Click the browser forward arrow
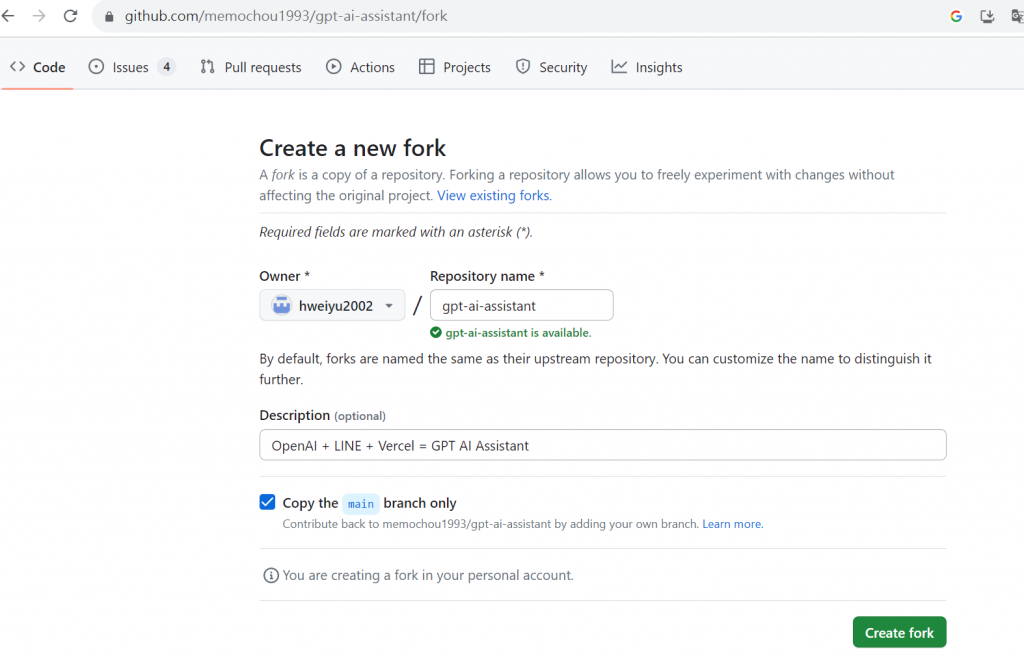This screenshot has width=1024, height=656. [39, 16]
